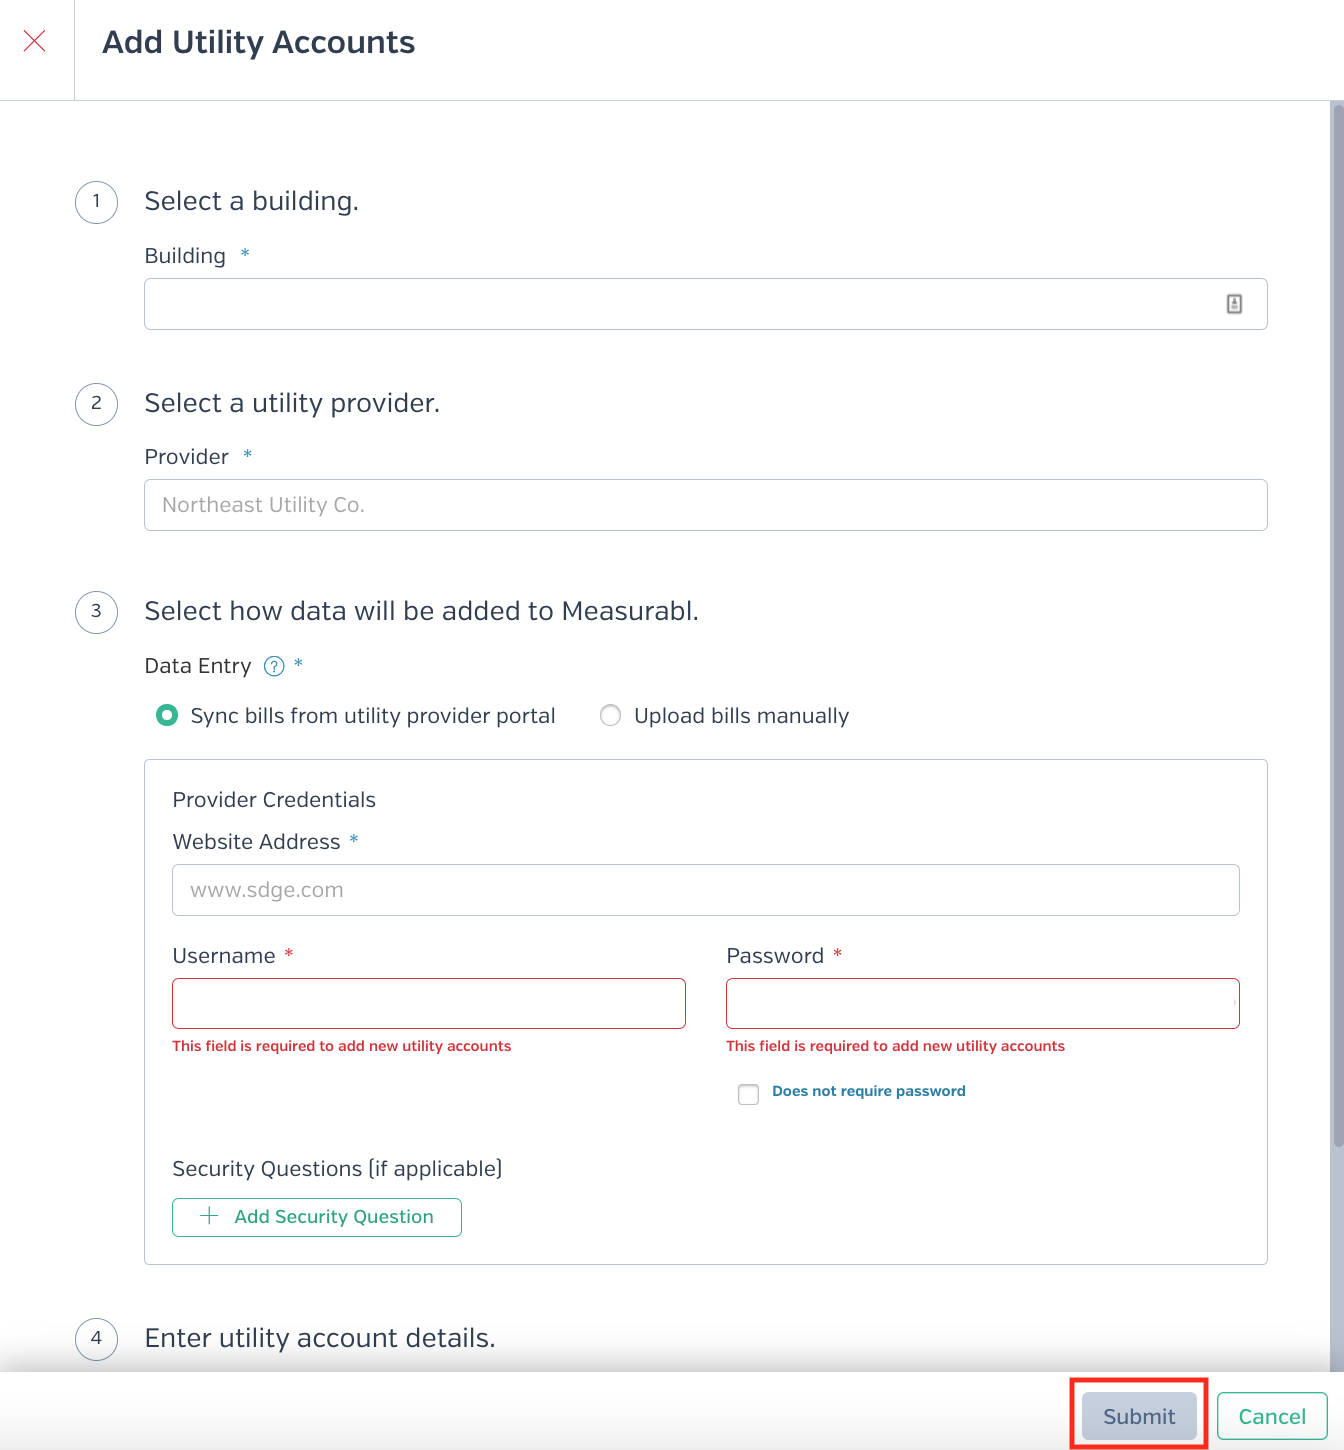Screen dimensions: 1344x1450
Task: Click the Password input field
Action: tap(982, 1003)
